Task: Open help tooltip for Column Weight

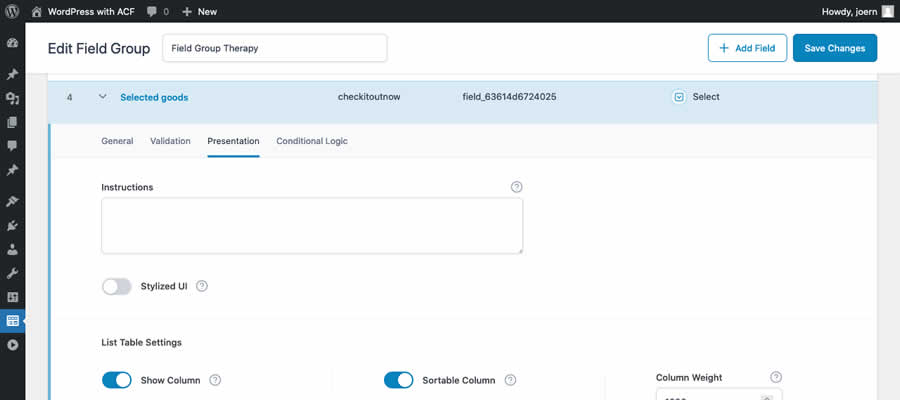Action: (x=776, y=377)
